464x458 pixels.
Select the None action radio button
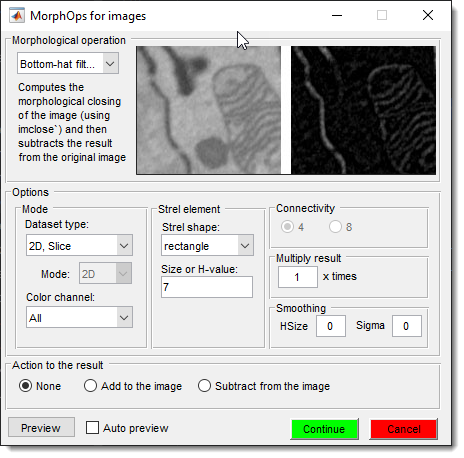pyautogui.click(x=25, y=386)
